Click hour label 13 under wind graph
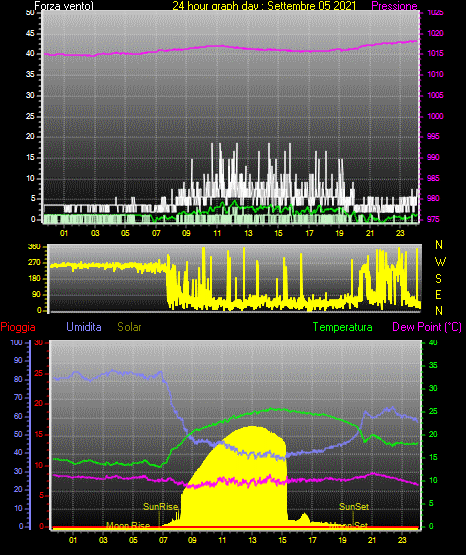The image size is (466, 555). [248, 233]
